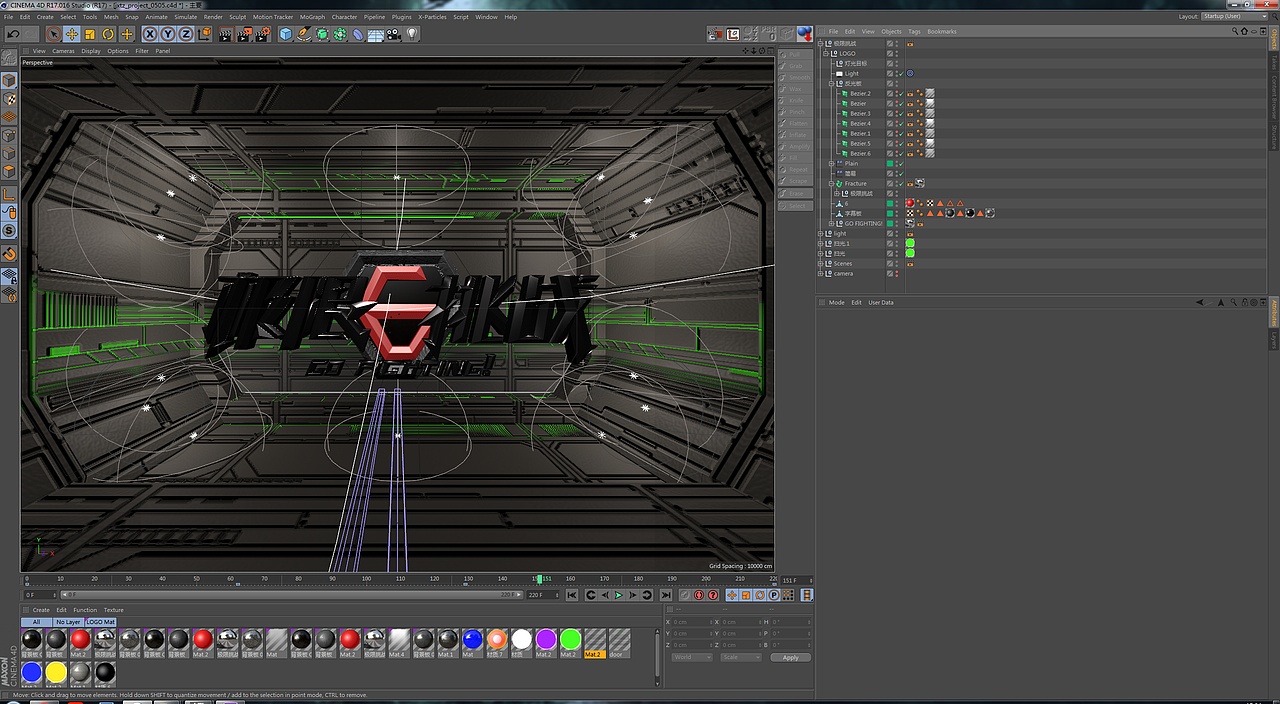The height and width of the screenshot is (704, 1280).
Task: Click the coordinate system icon
Action: click(x=204, y=34)
